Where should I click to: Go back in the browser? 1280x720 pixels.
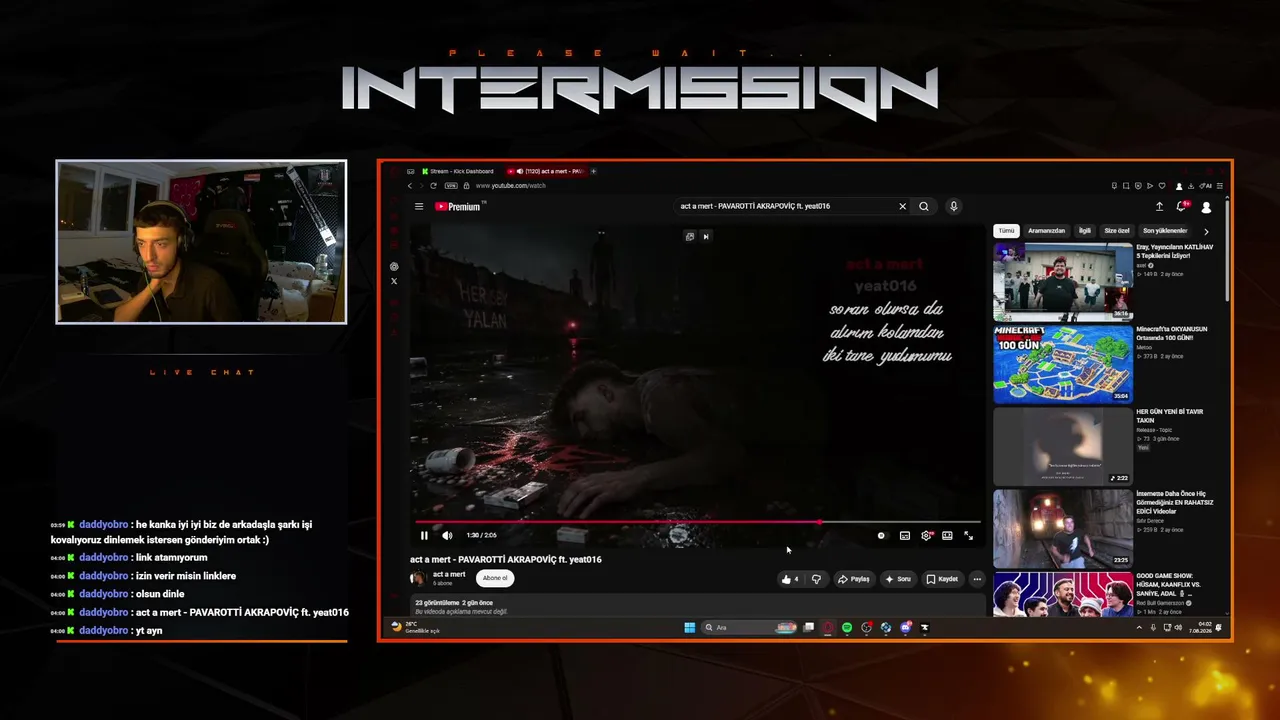(409, 186)
